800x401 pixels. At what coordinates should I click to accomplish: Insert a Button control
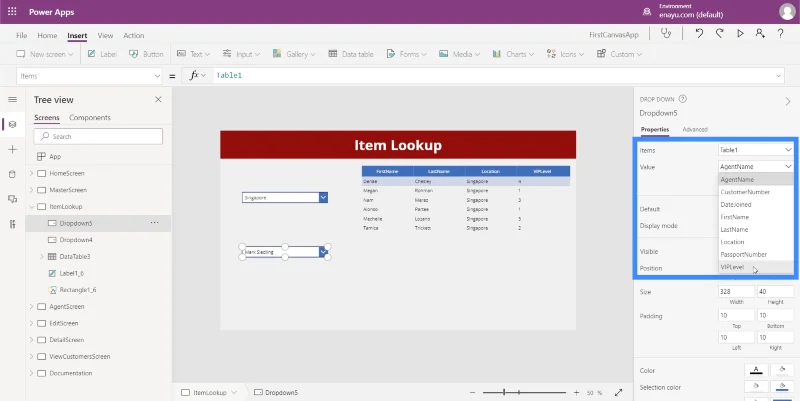coord(146,54)
